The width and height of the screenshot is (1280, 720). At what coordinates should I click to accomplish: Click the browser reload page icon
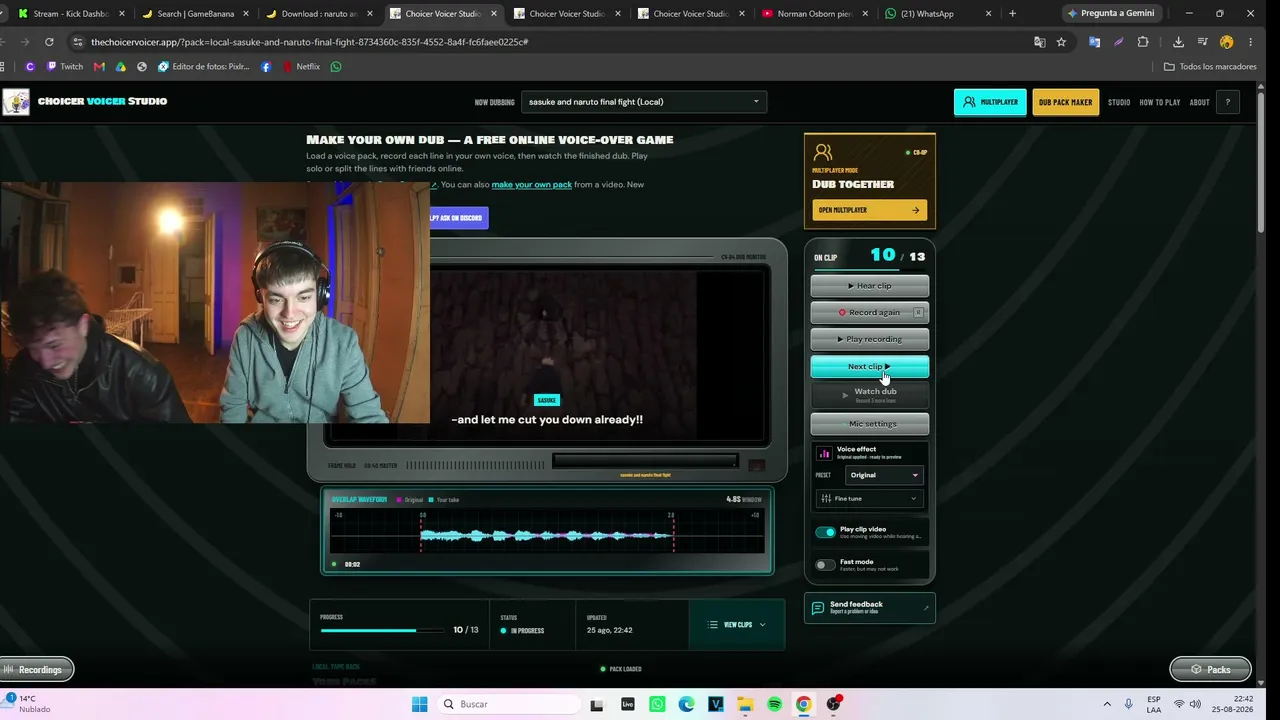(49, 42)
